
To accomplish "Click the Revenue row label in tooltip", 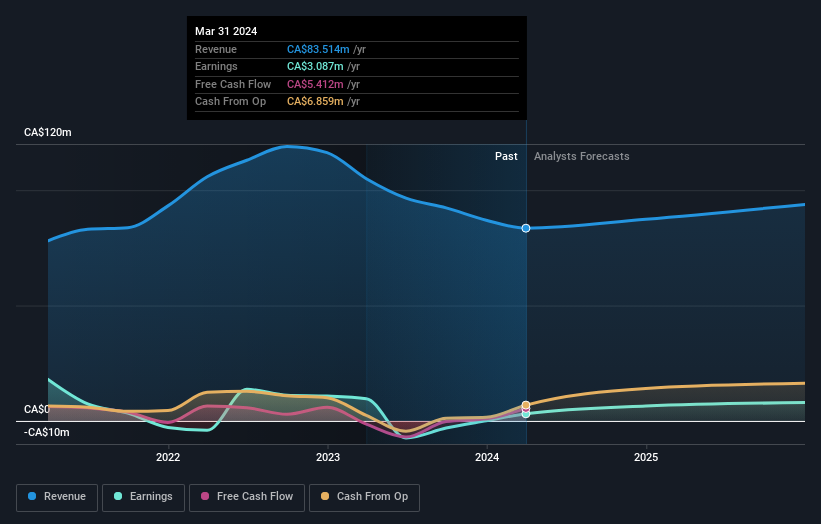I will pyautogui.click(x=216, y=49).
